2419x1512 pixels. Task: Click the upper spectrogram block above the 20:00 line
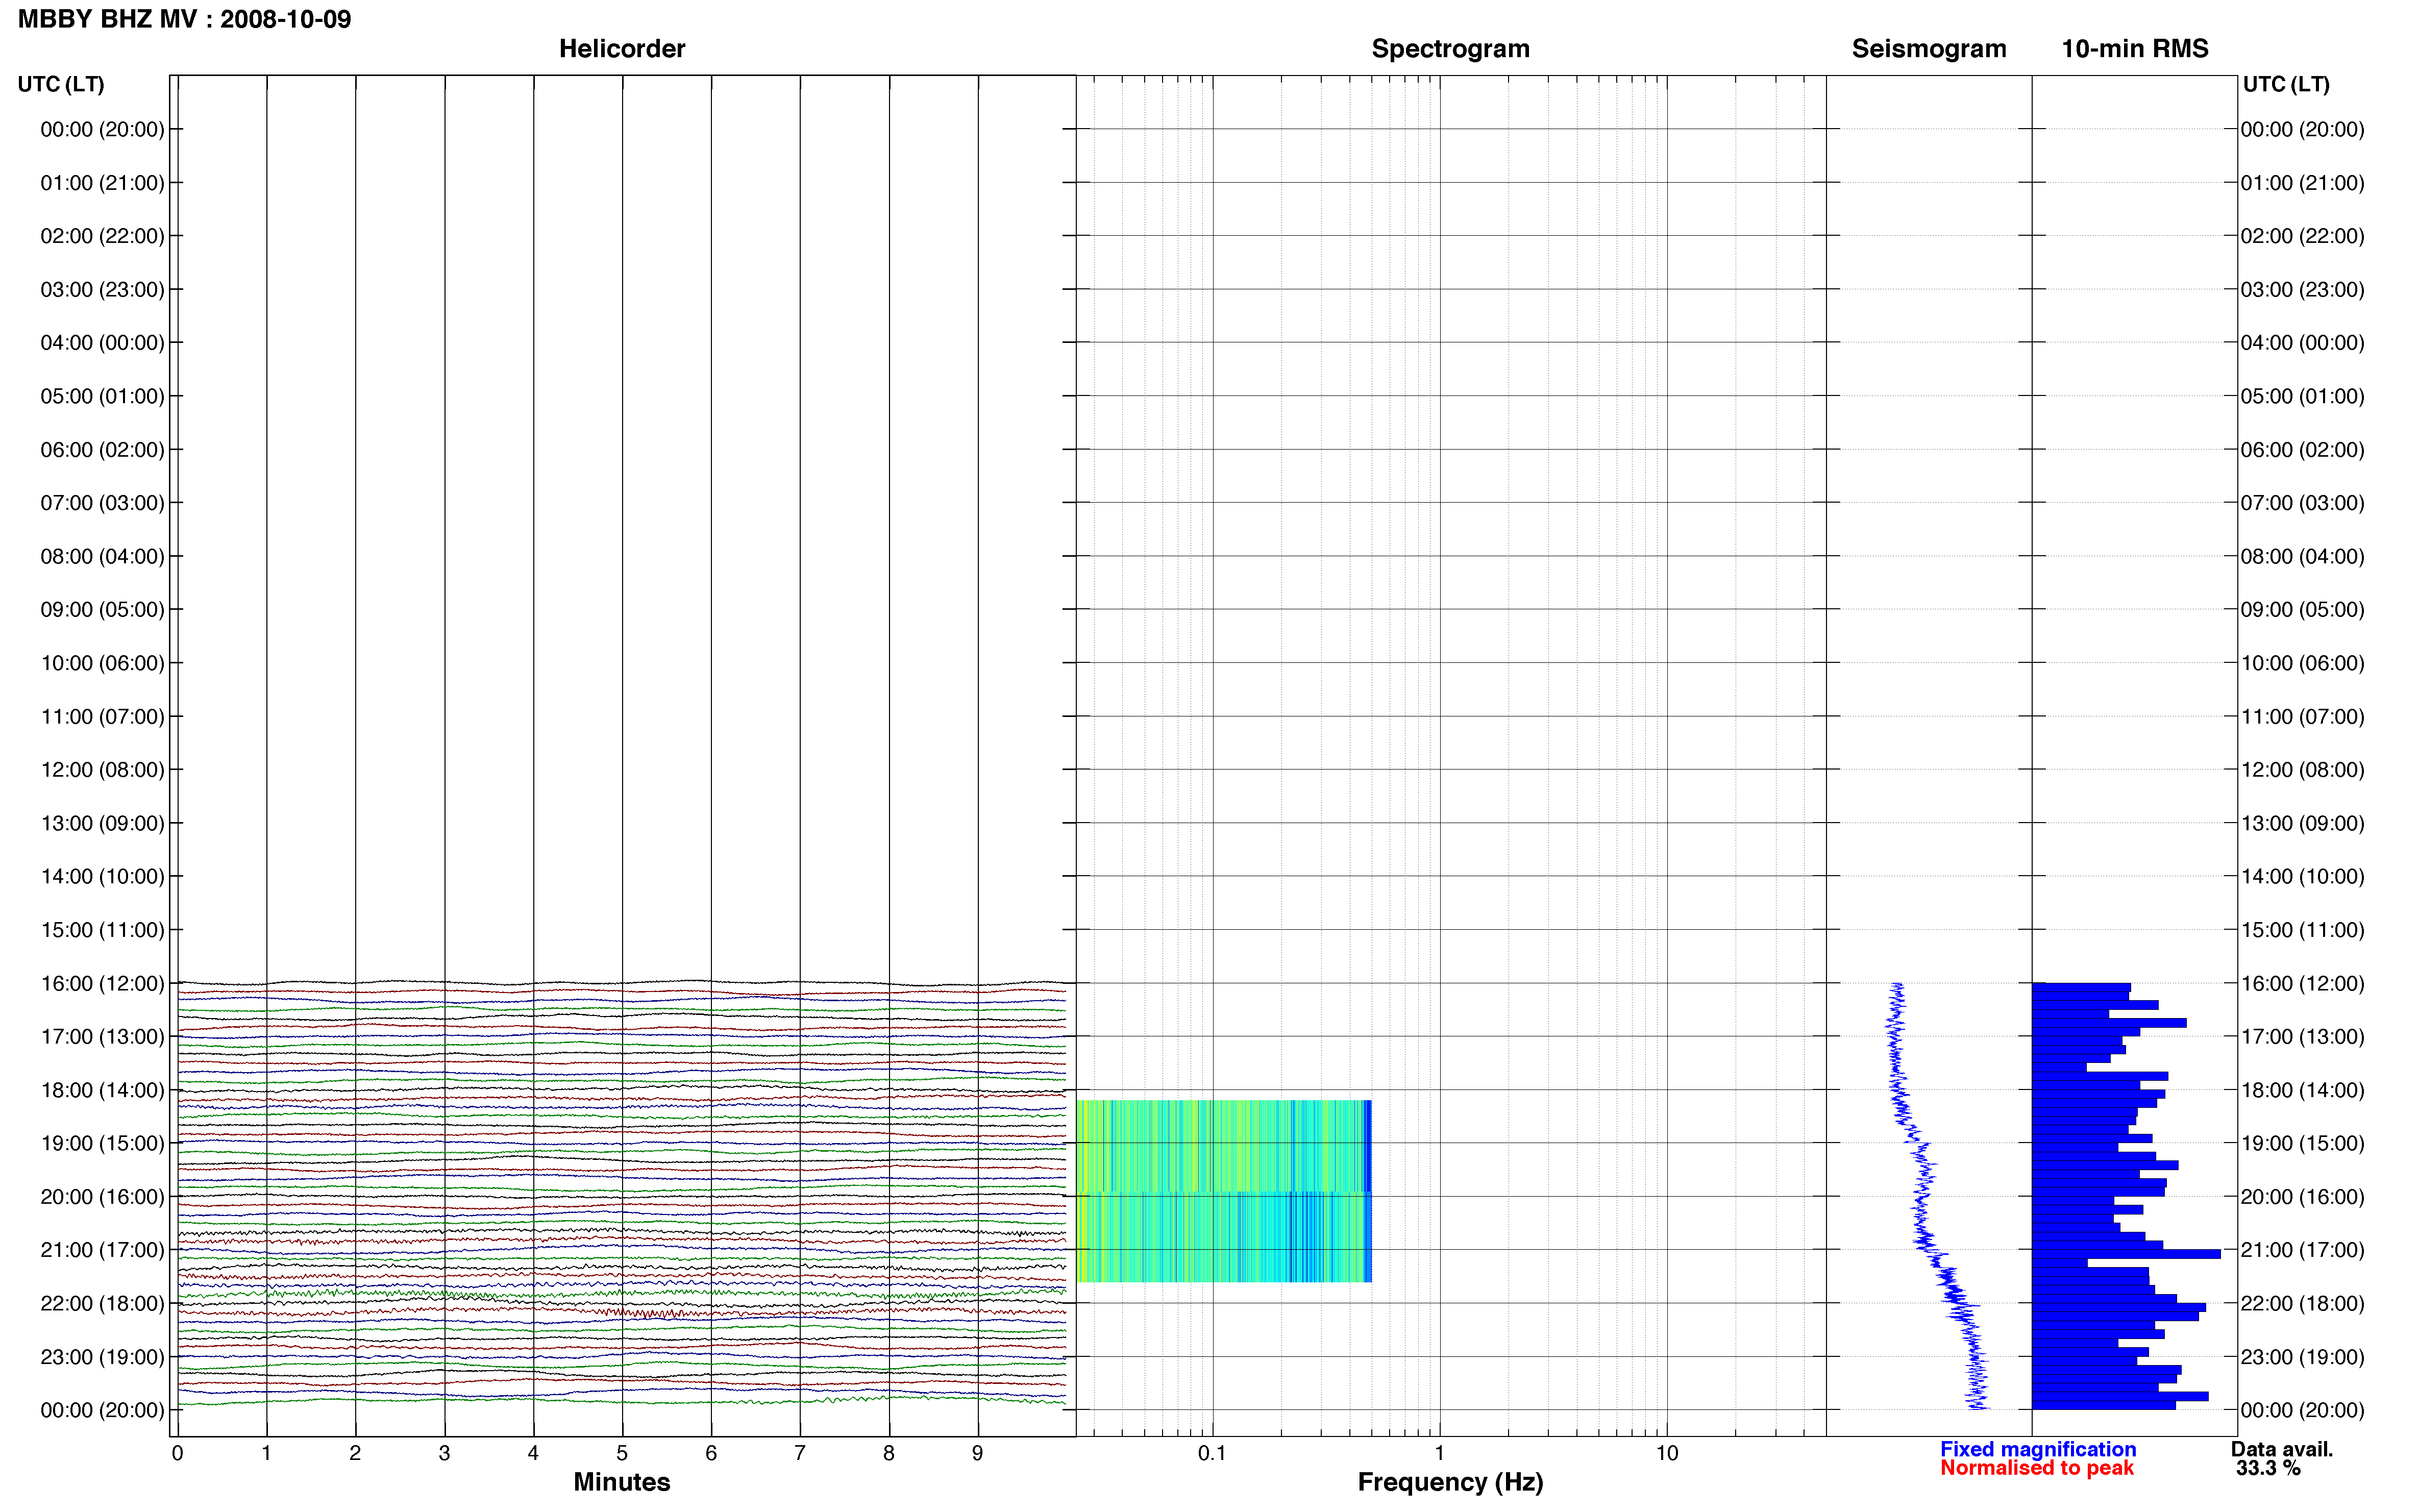1224,1145
